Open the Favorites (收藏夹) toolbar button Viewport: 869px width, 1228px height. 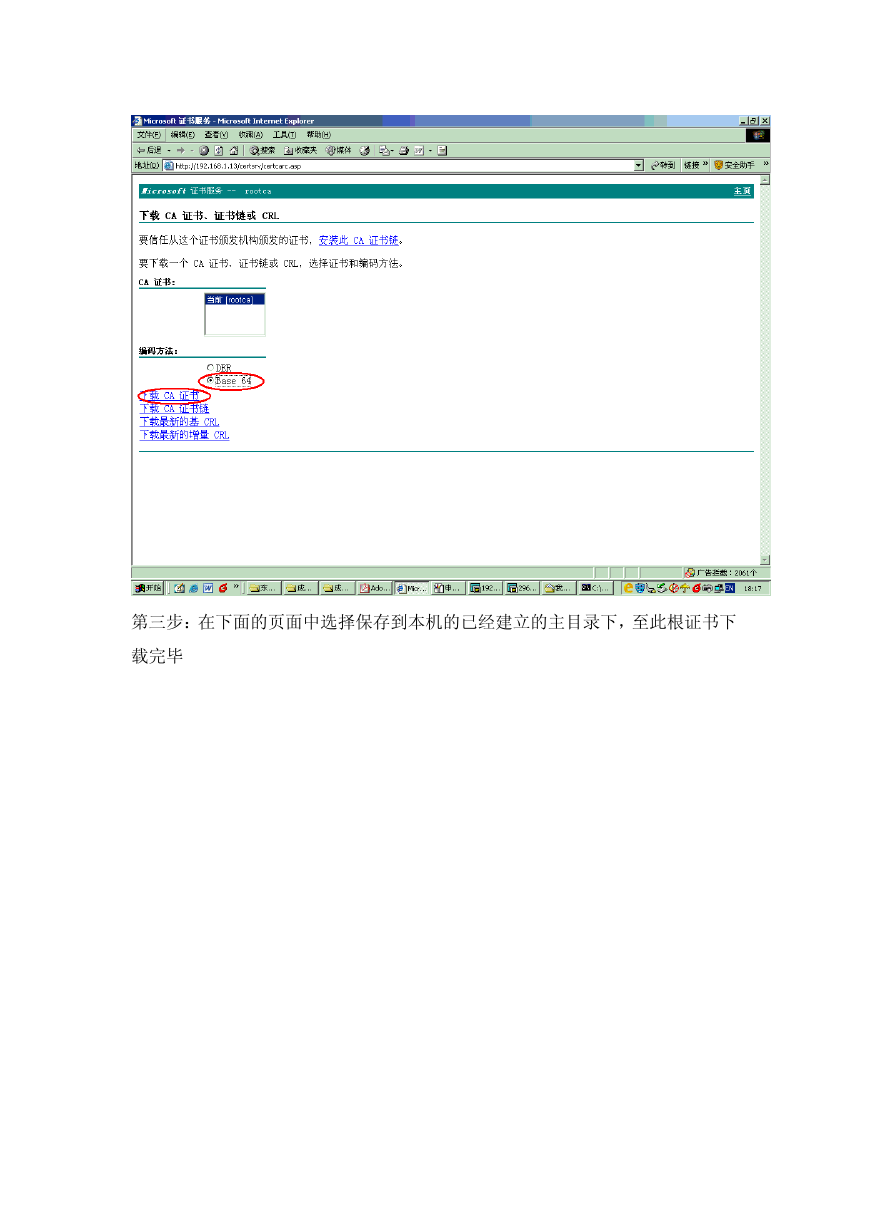[x=300, y=150]
